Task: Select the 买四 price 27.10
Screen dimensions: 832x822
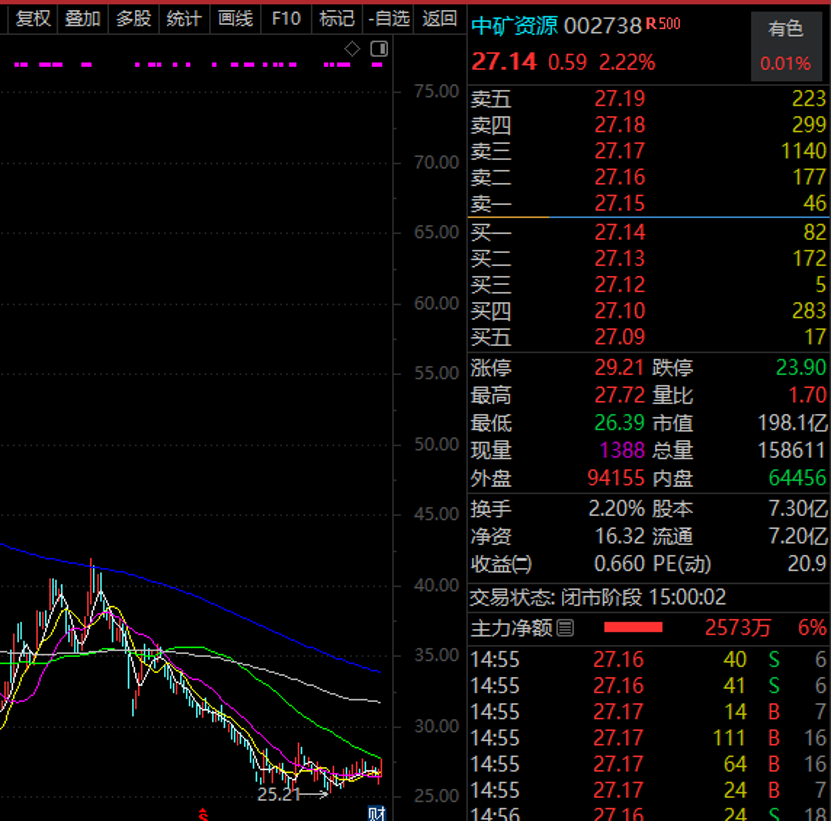Action: click(619, 310)
